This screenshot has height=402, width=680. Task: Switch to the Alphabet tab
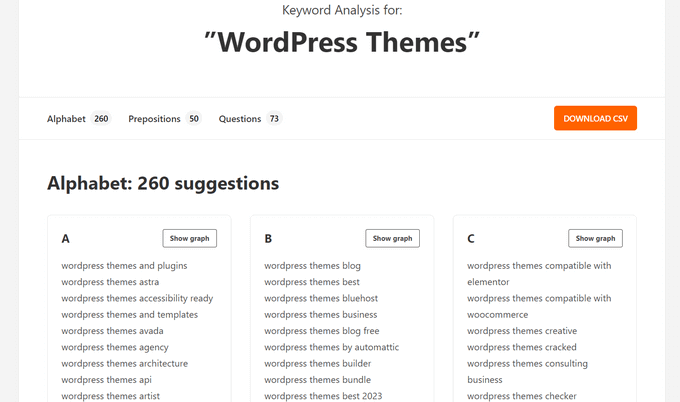[65, 119]
